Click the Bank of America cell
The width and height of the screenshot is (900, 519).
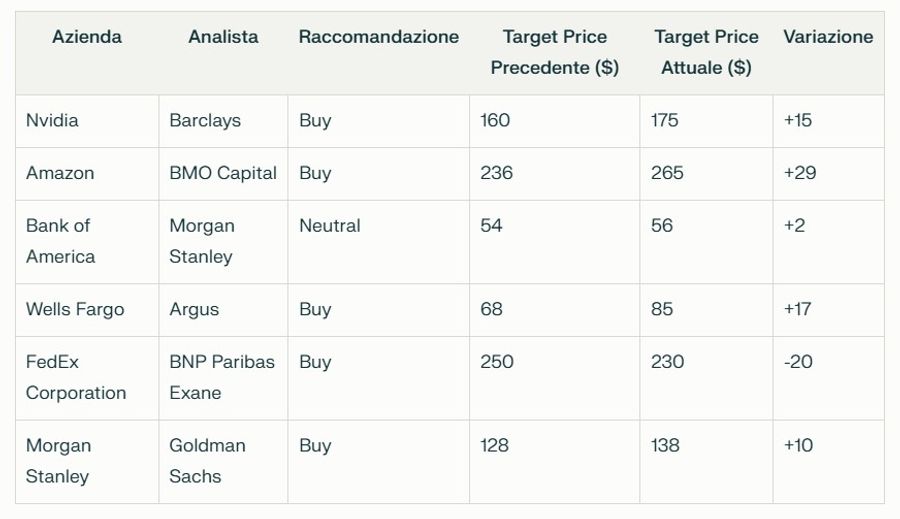point(60,241)
